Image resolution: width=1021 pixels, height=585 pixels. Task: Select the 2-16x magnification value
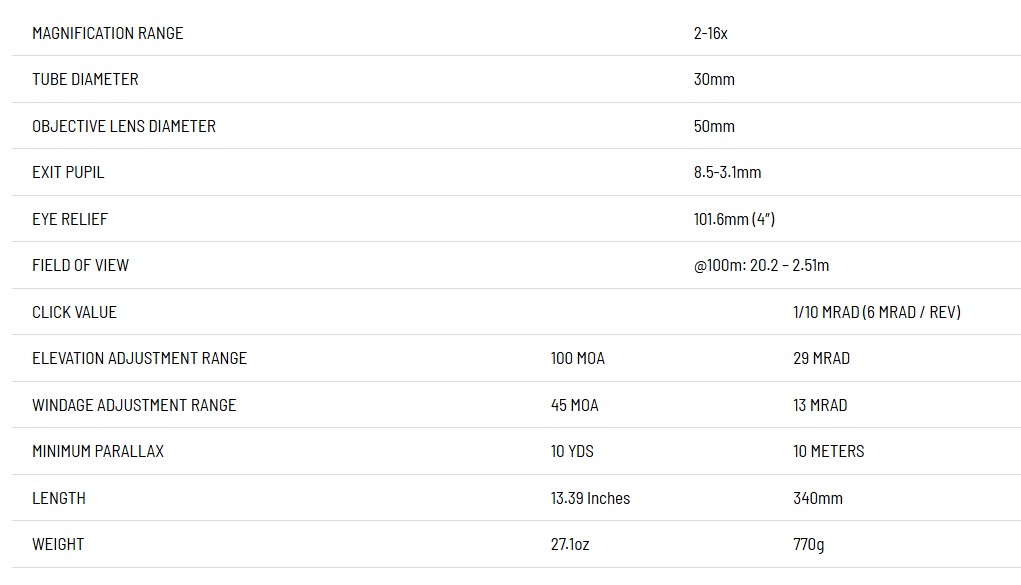[710, 33]
